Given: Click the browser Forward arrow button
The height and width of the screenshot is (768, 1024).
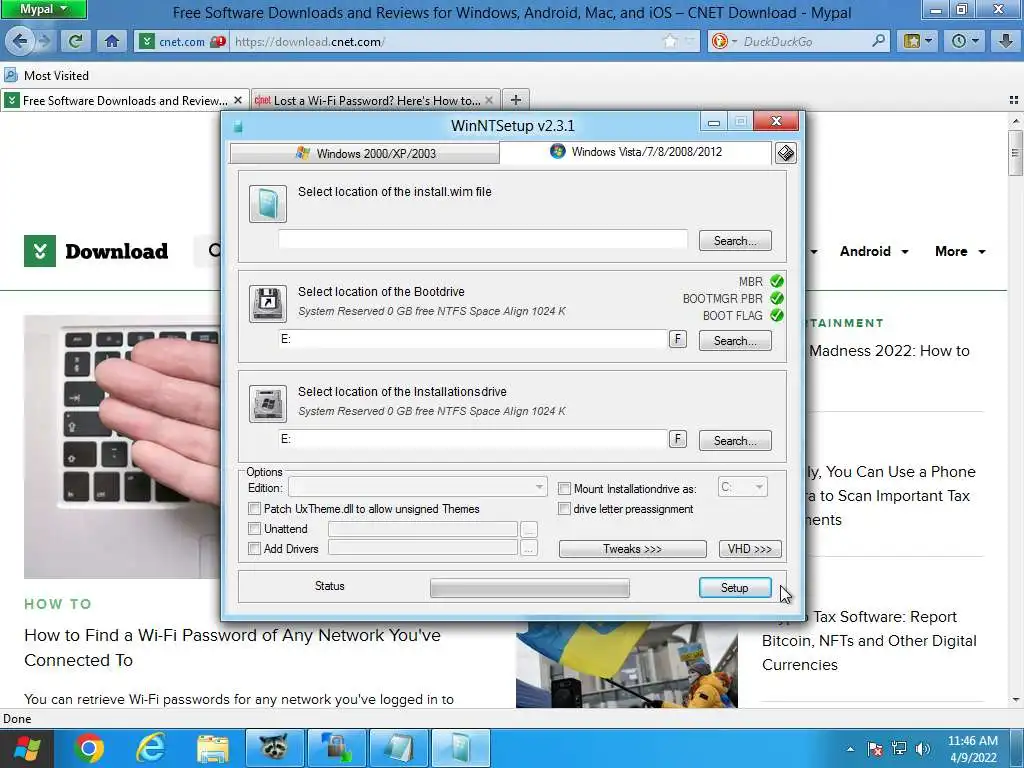Looking at the screenshot, I should (x=44, y=41).
